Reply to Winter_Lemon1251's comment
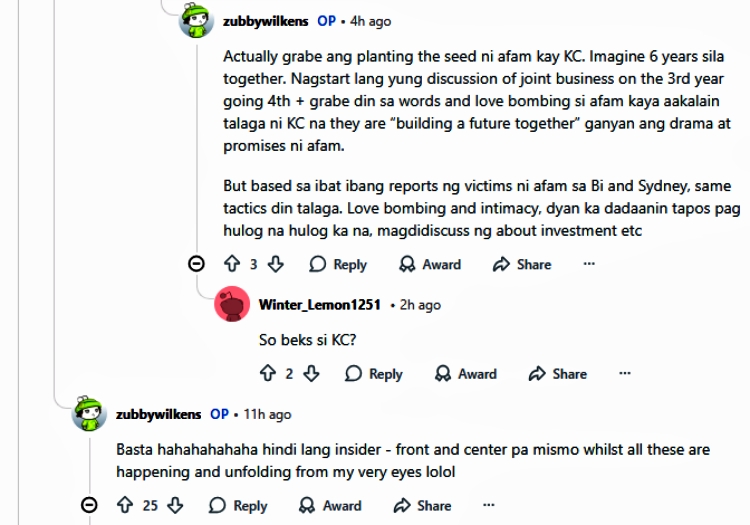Screen dimensions: 750x525 coord(373,374)
